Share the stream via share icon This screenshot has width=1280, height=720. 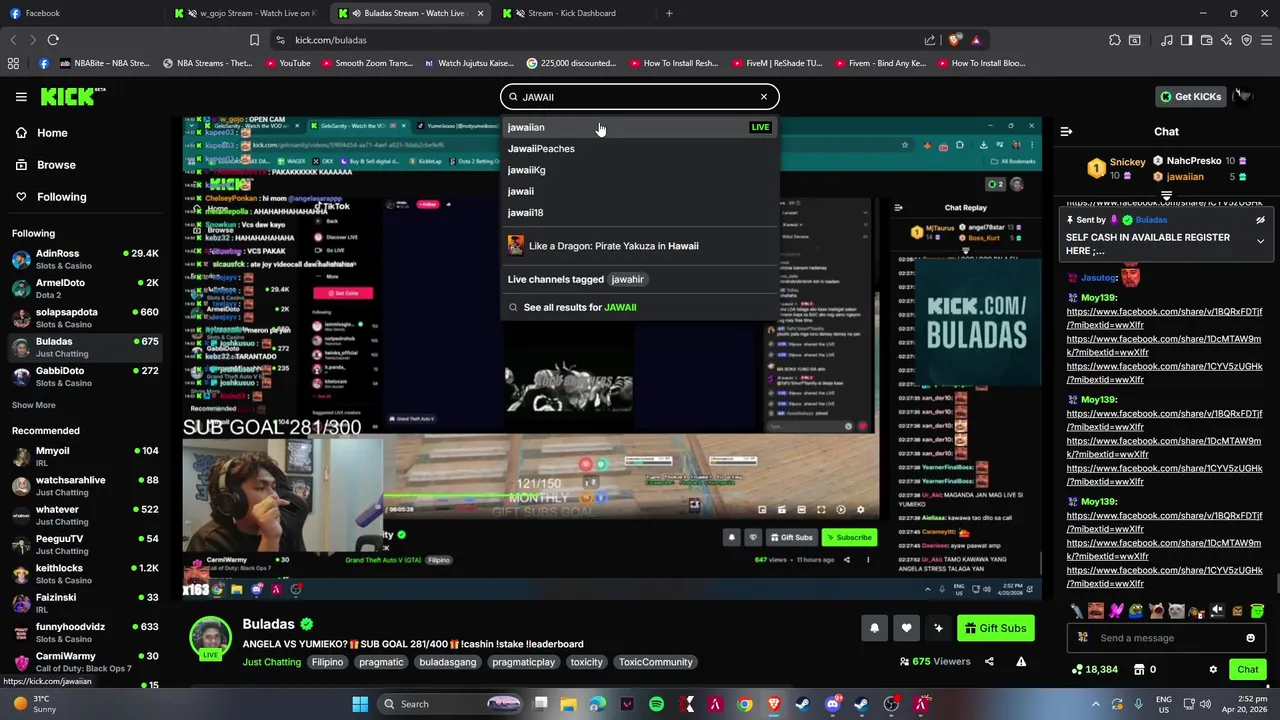(x=989, y=661)
